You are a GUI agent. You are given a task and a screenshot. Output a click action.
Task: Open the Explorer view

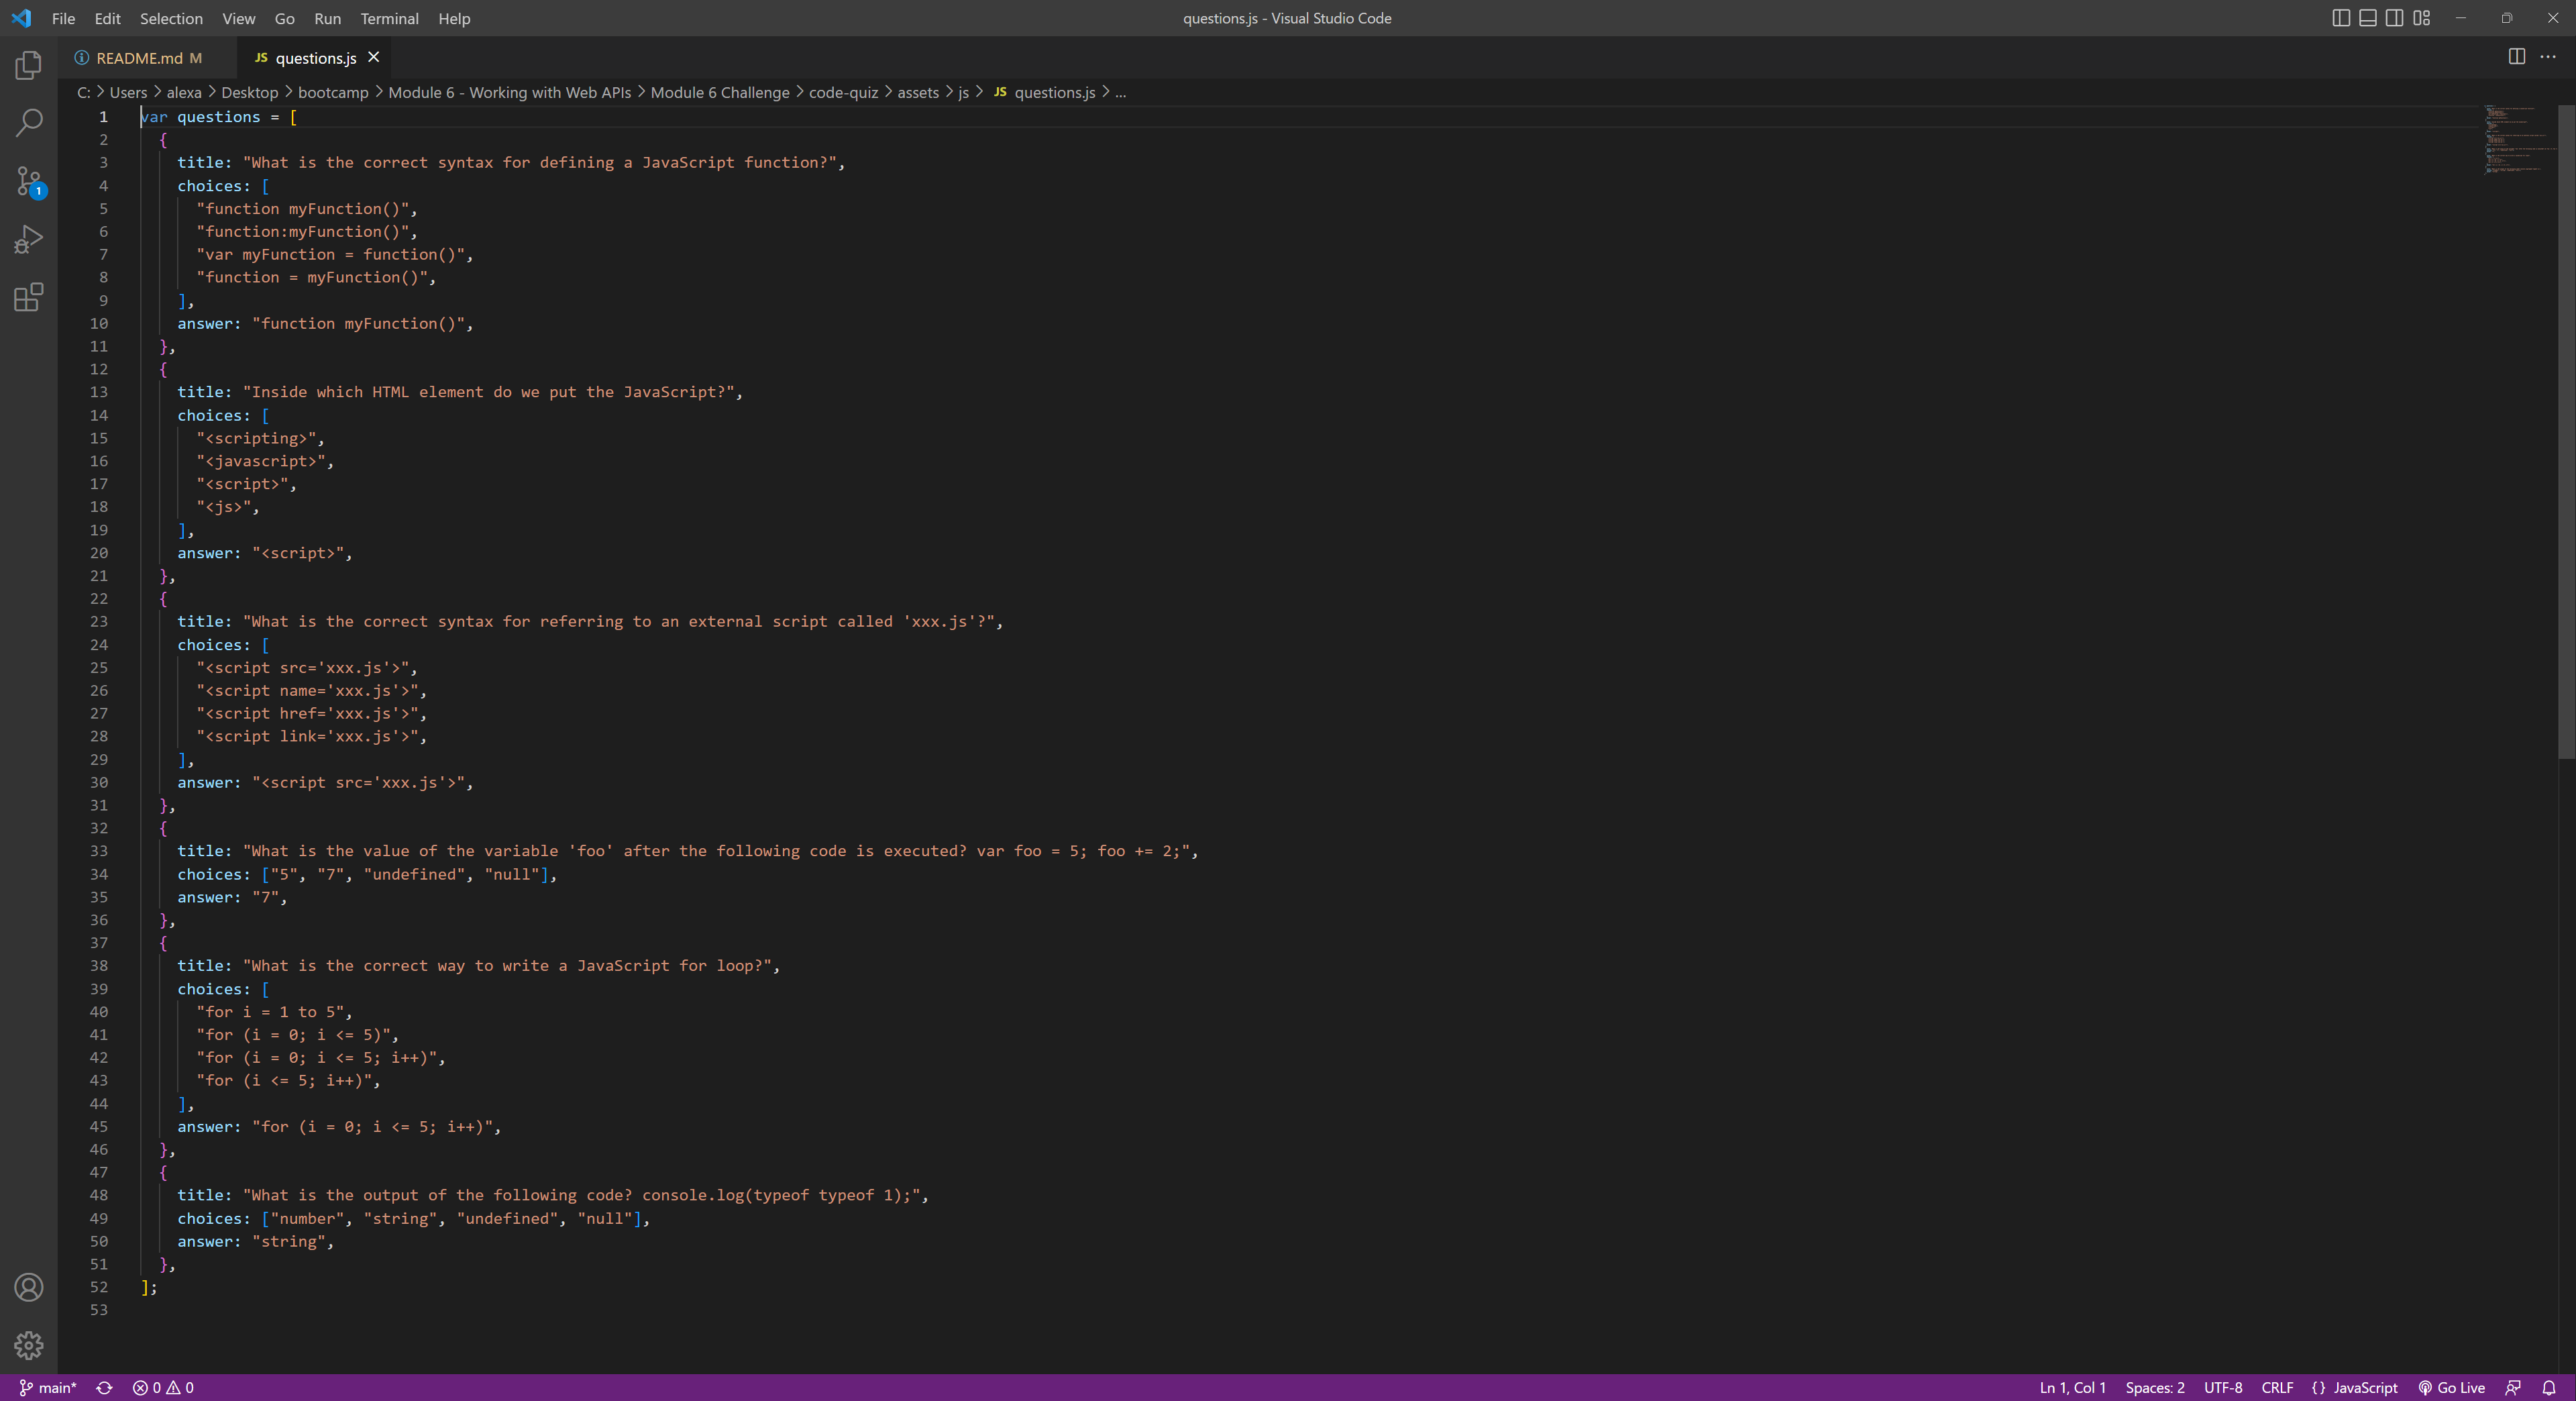tap(28, 65)
